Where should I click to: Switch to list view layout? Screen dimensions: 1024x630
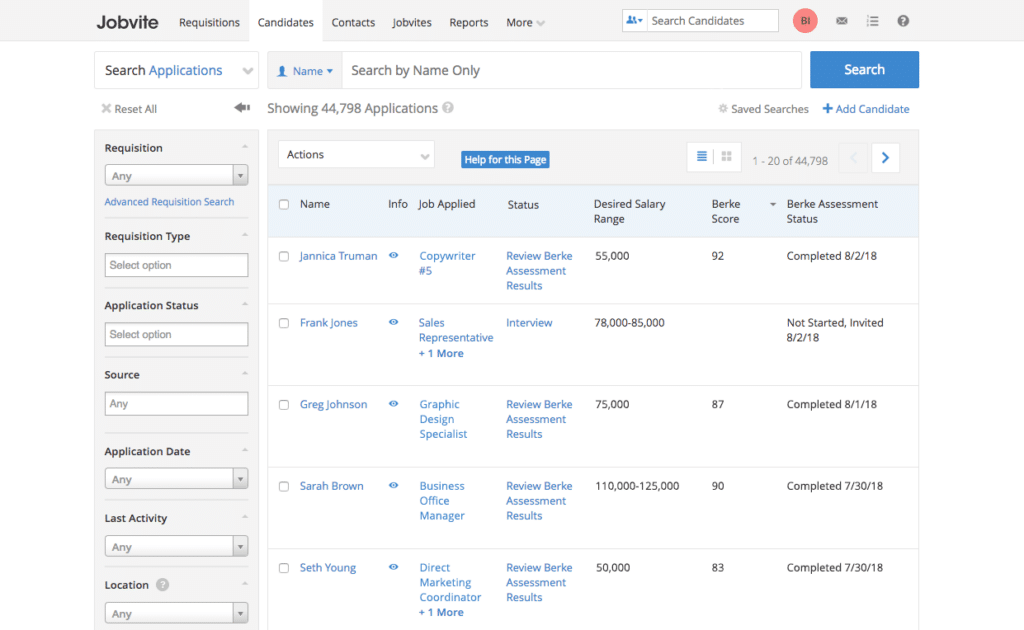pyautogui.click(x=702, y=157)
